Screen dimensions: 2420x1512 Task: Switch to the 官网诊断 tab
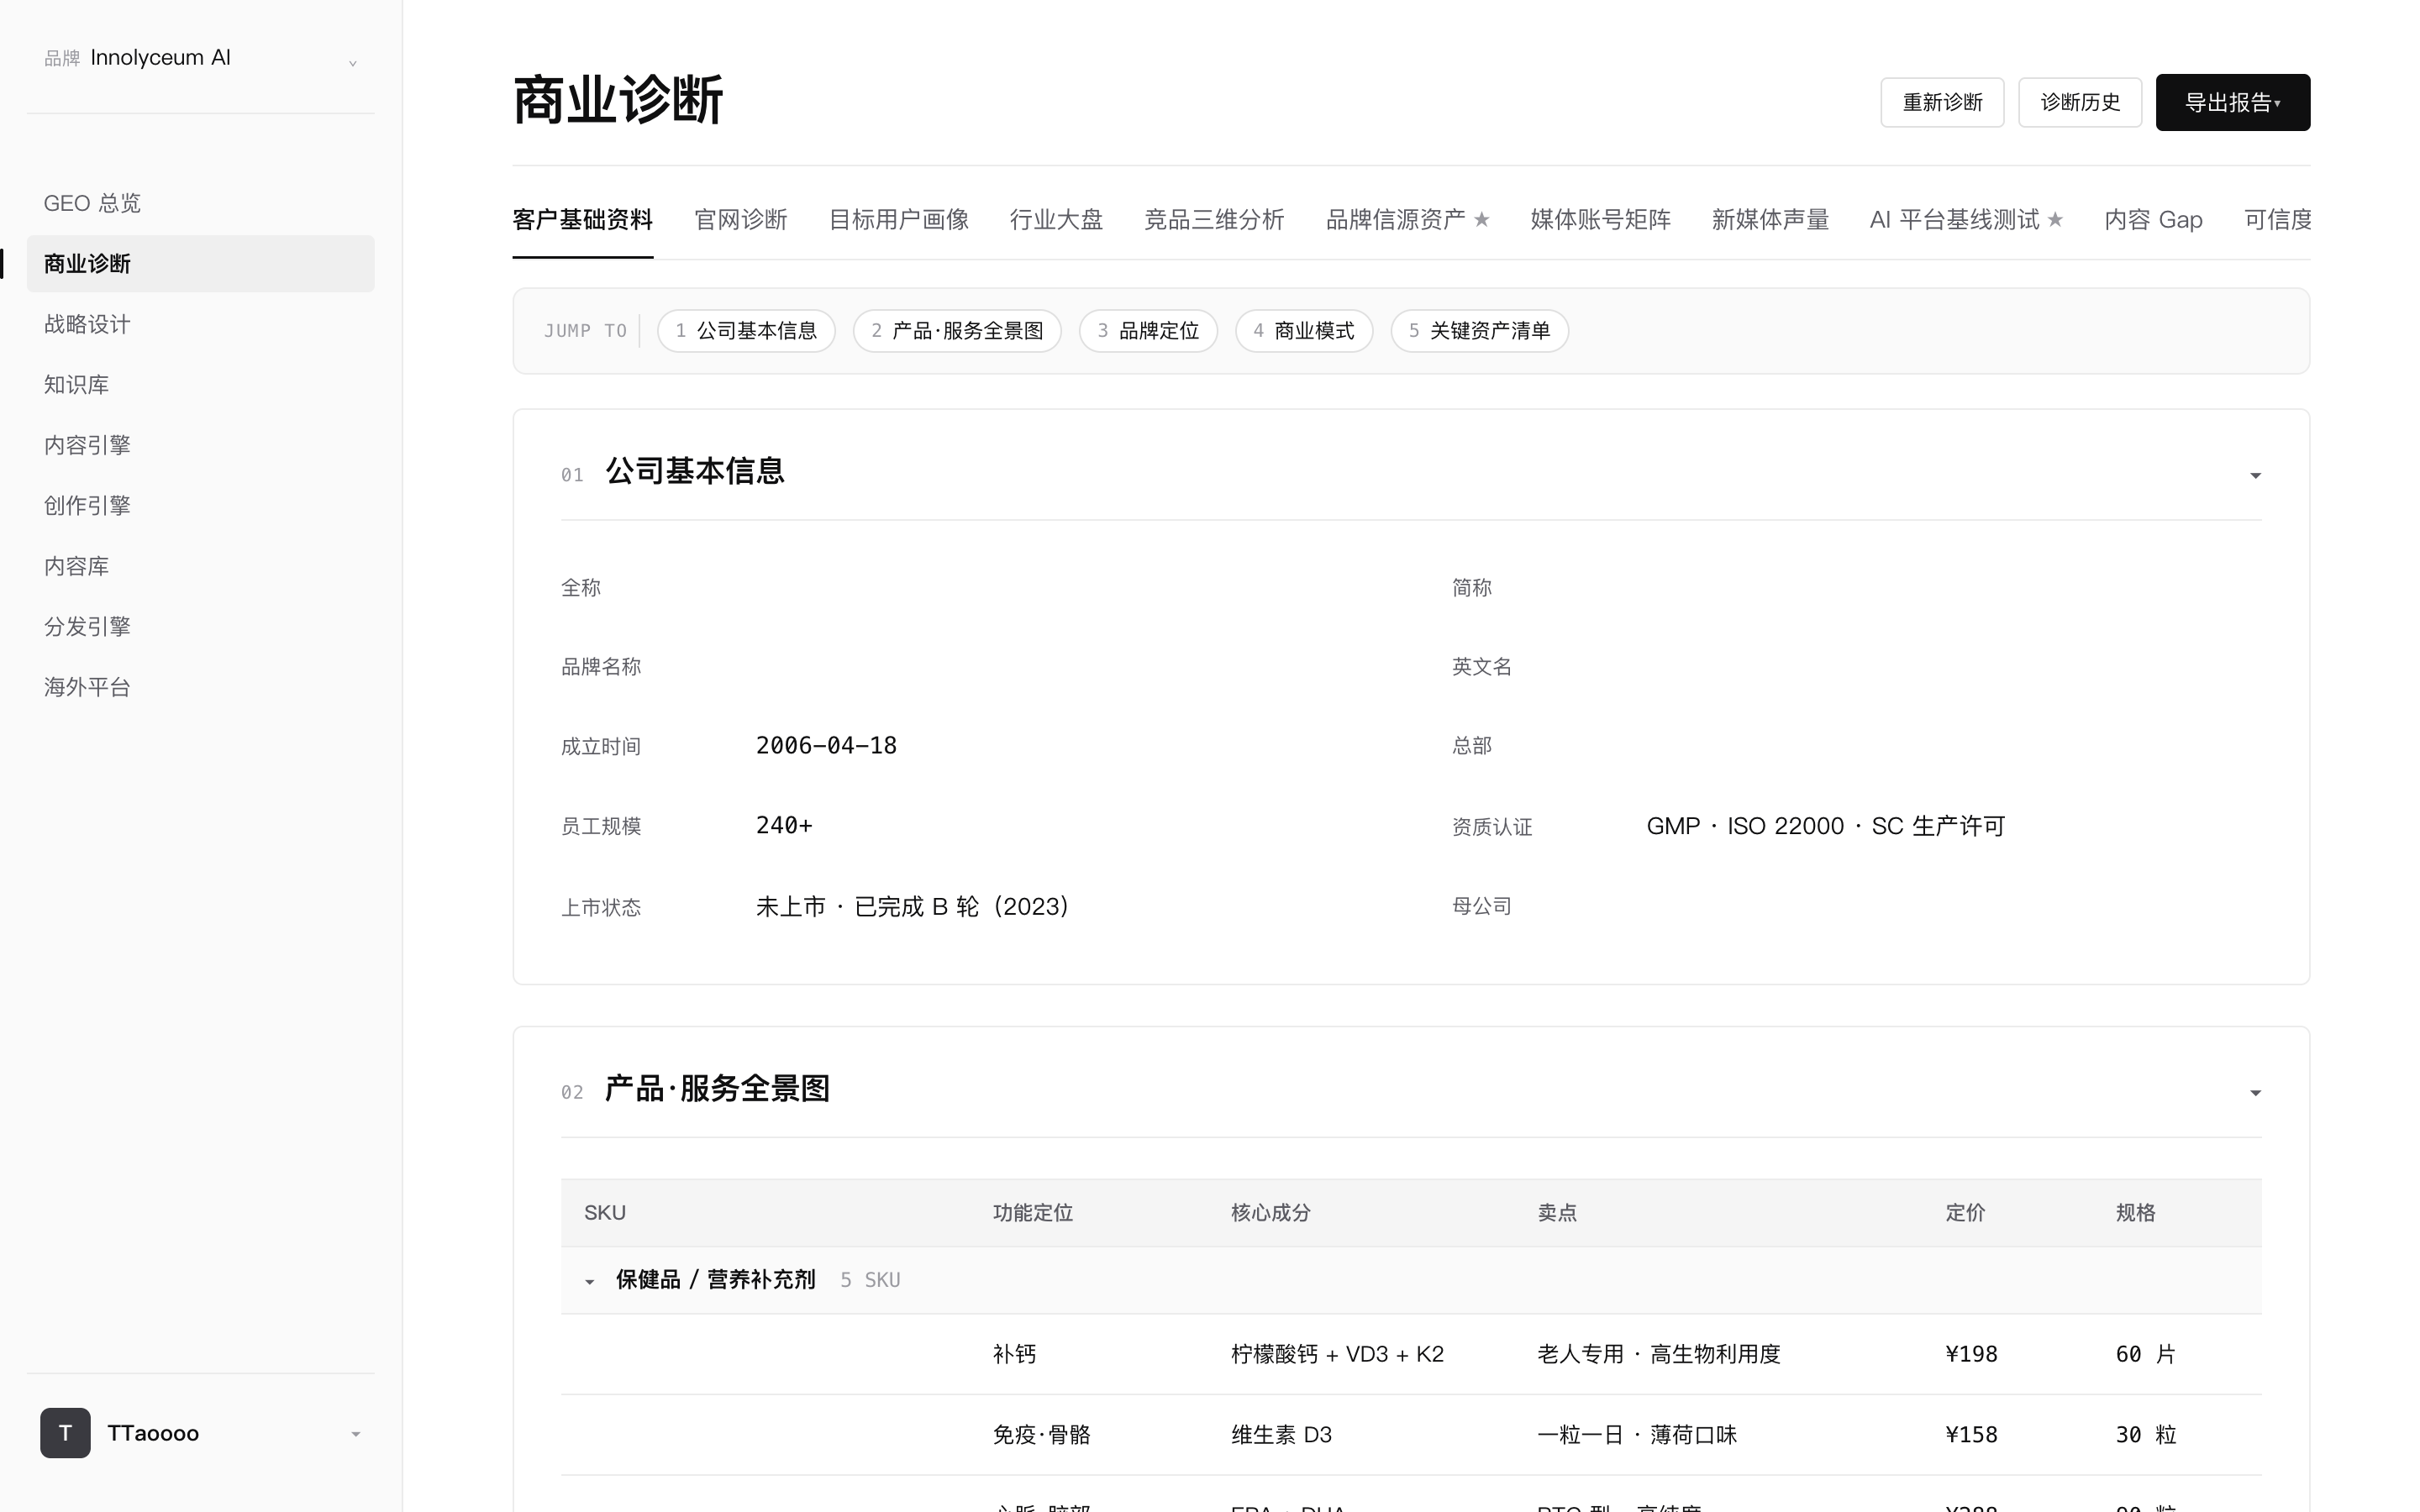point(740,220)
